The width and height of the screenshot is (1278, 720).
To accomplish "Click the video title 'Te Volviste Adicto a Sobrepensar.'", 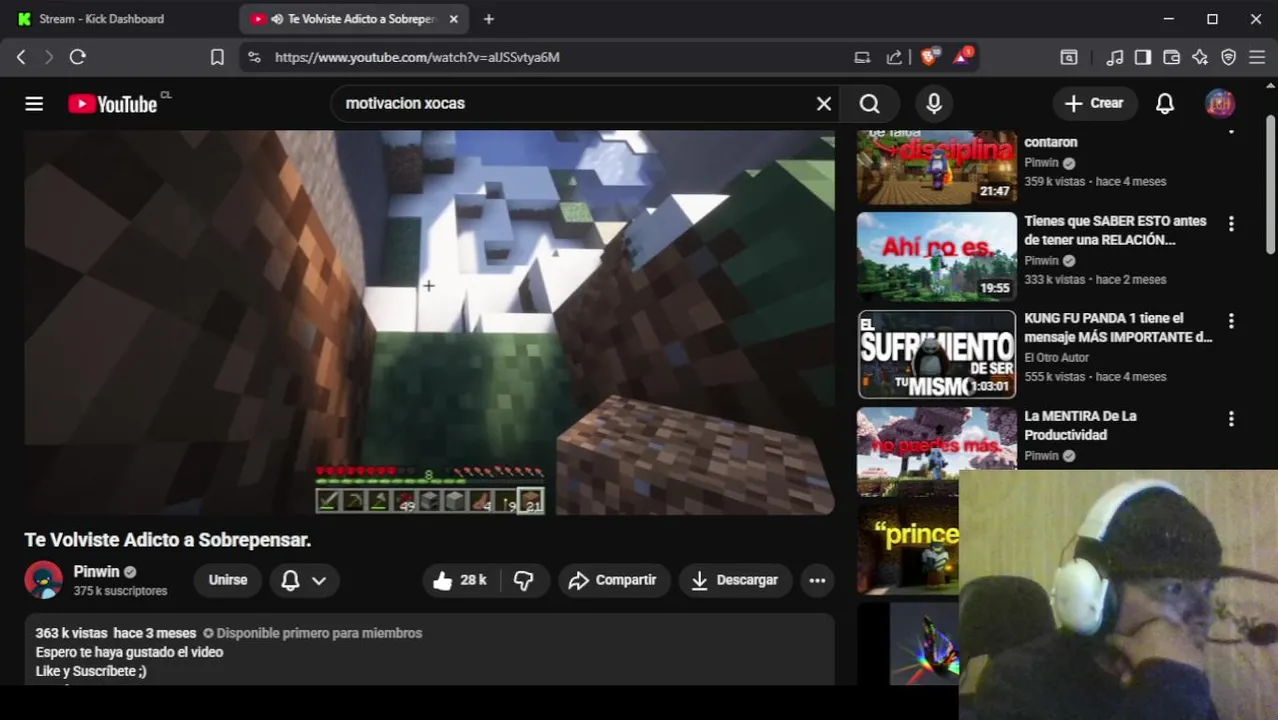I will (167, 539).
